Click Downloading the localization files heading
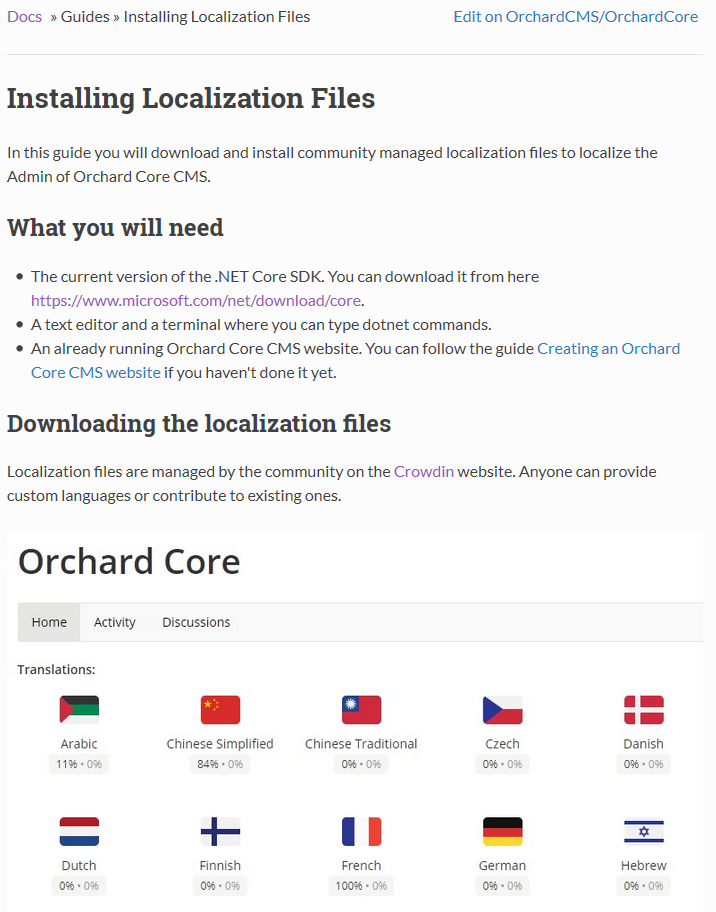Image resolution: width=716 pixels, height=912 pixels. (x=199, y=423)
